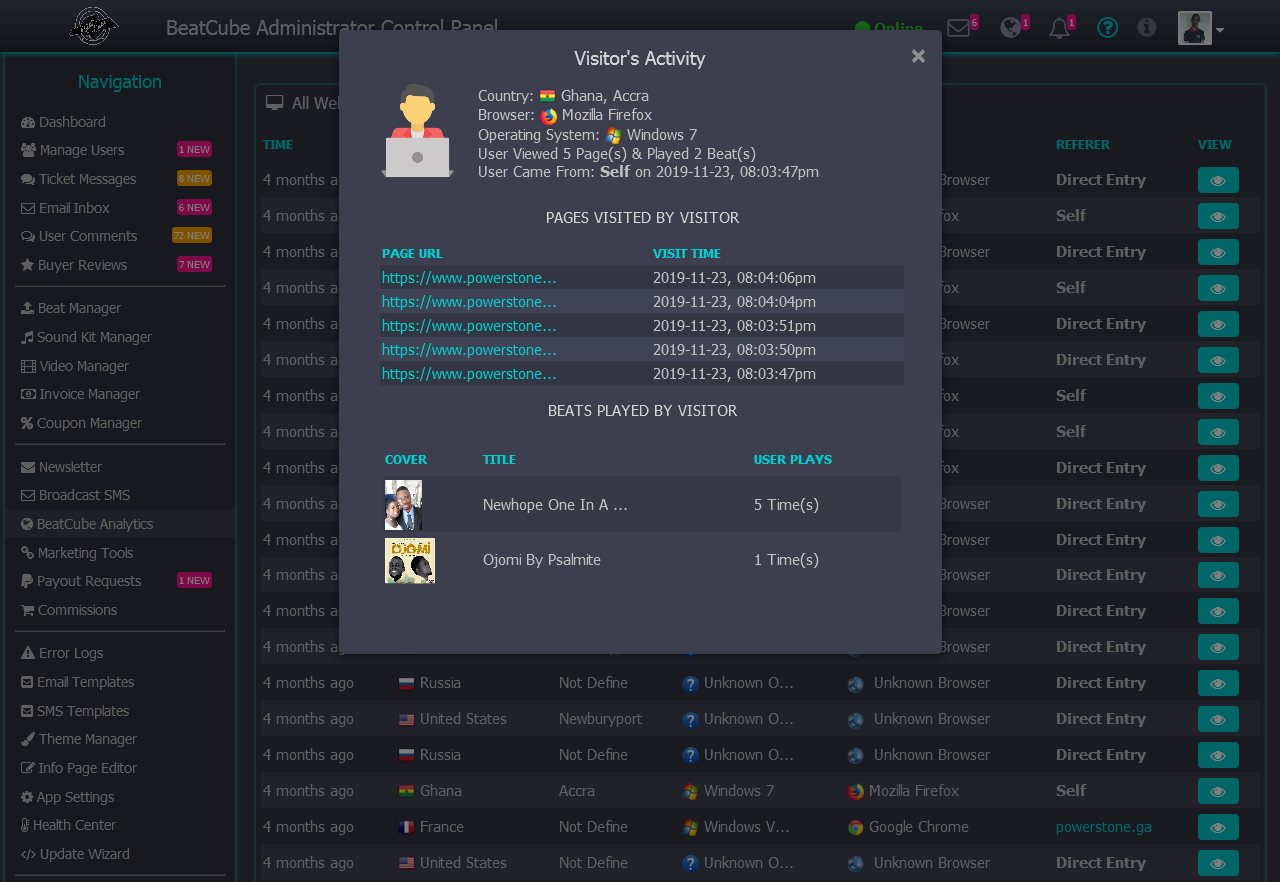Viewport: 1280px width, 882px height.
Task: Open page URL visited at 08:03:47pm
Action: 469,373
